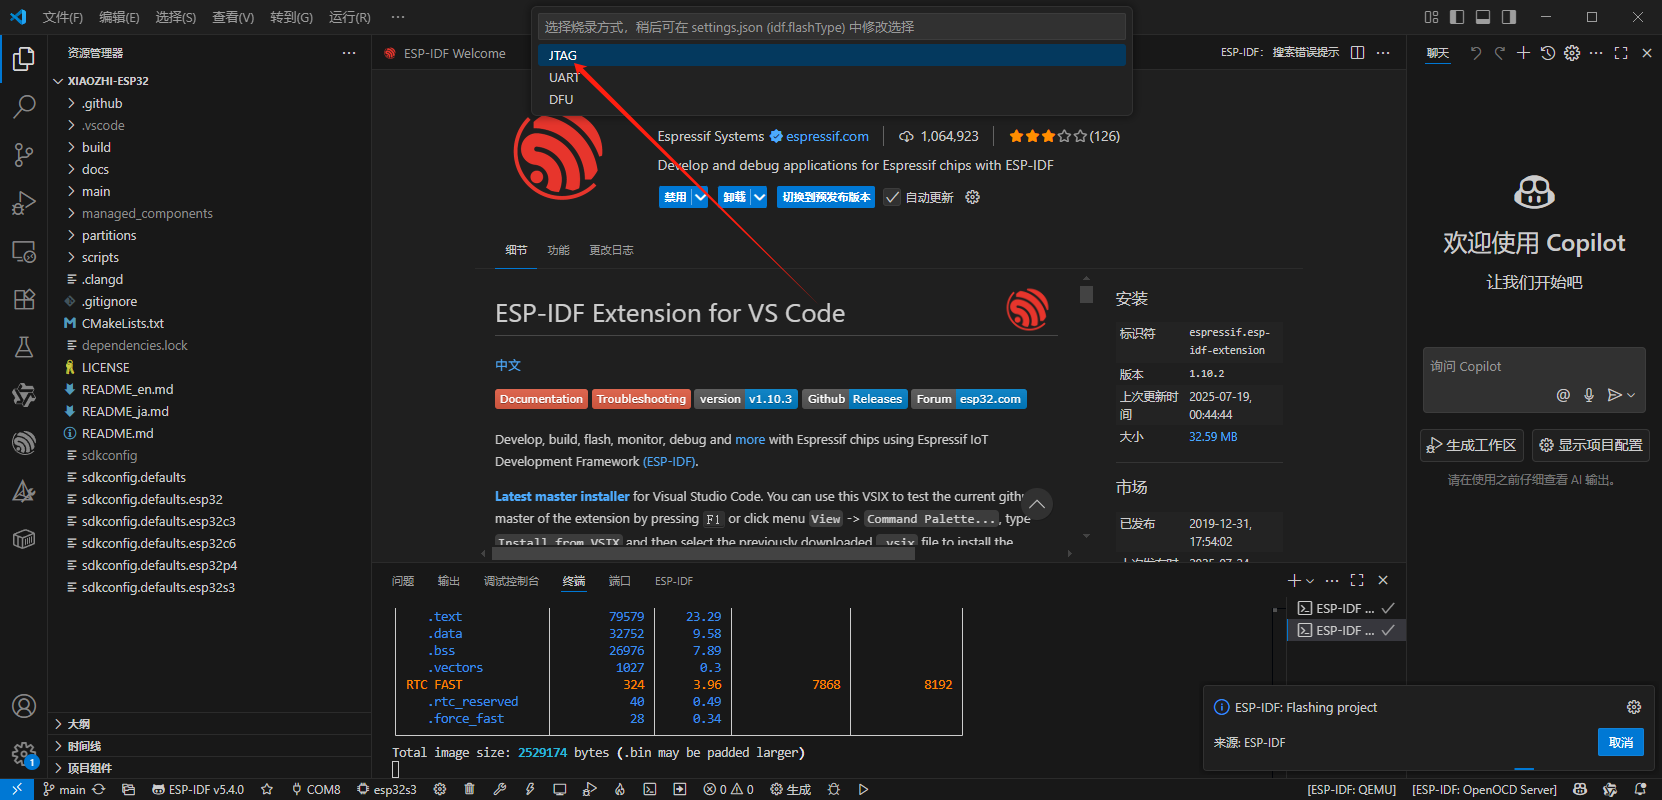The width and height of the screenshot is (1662, 800).
Task: Select DFU flash method
Action: click(x=832, y=99)
